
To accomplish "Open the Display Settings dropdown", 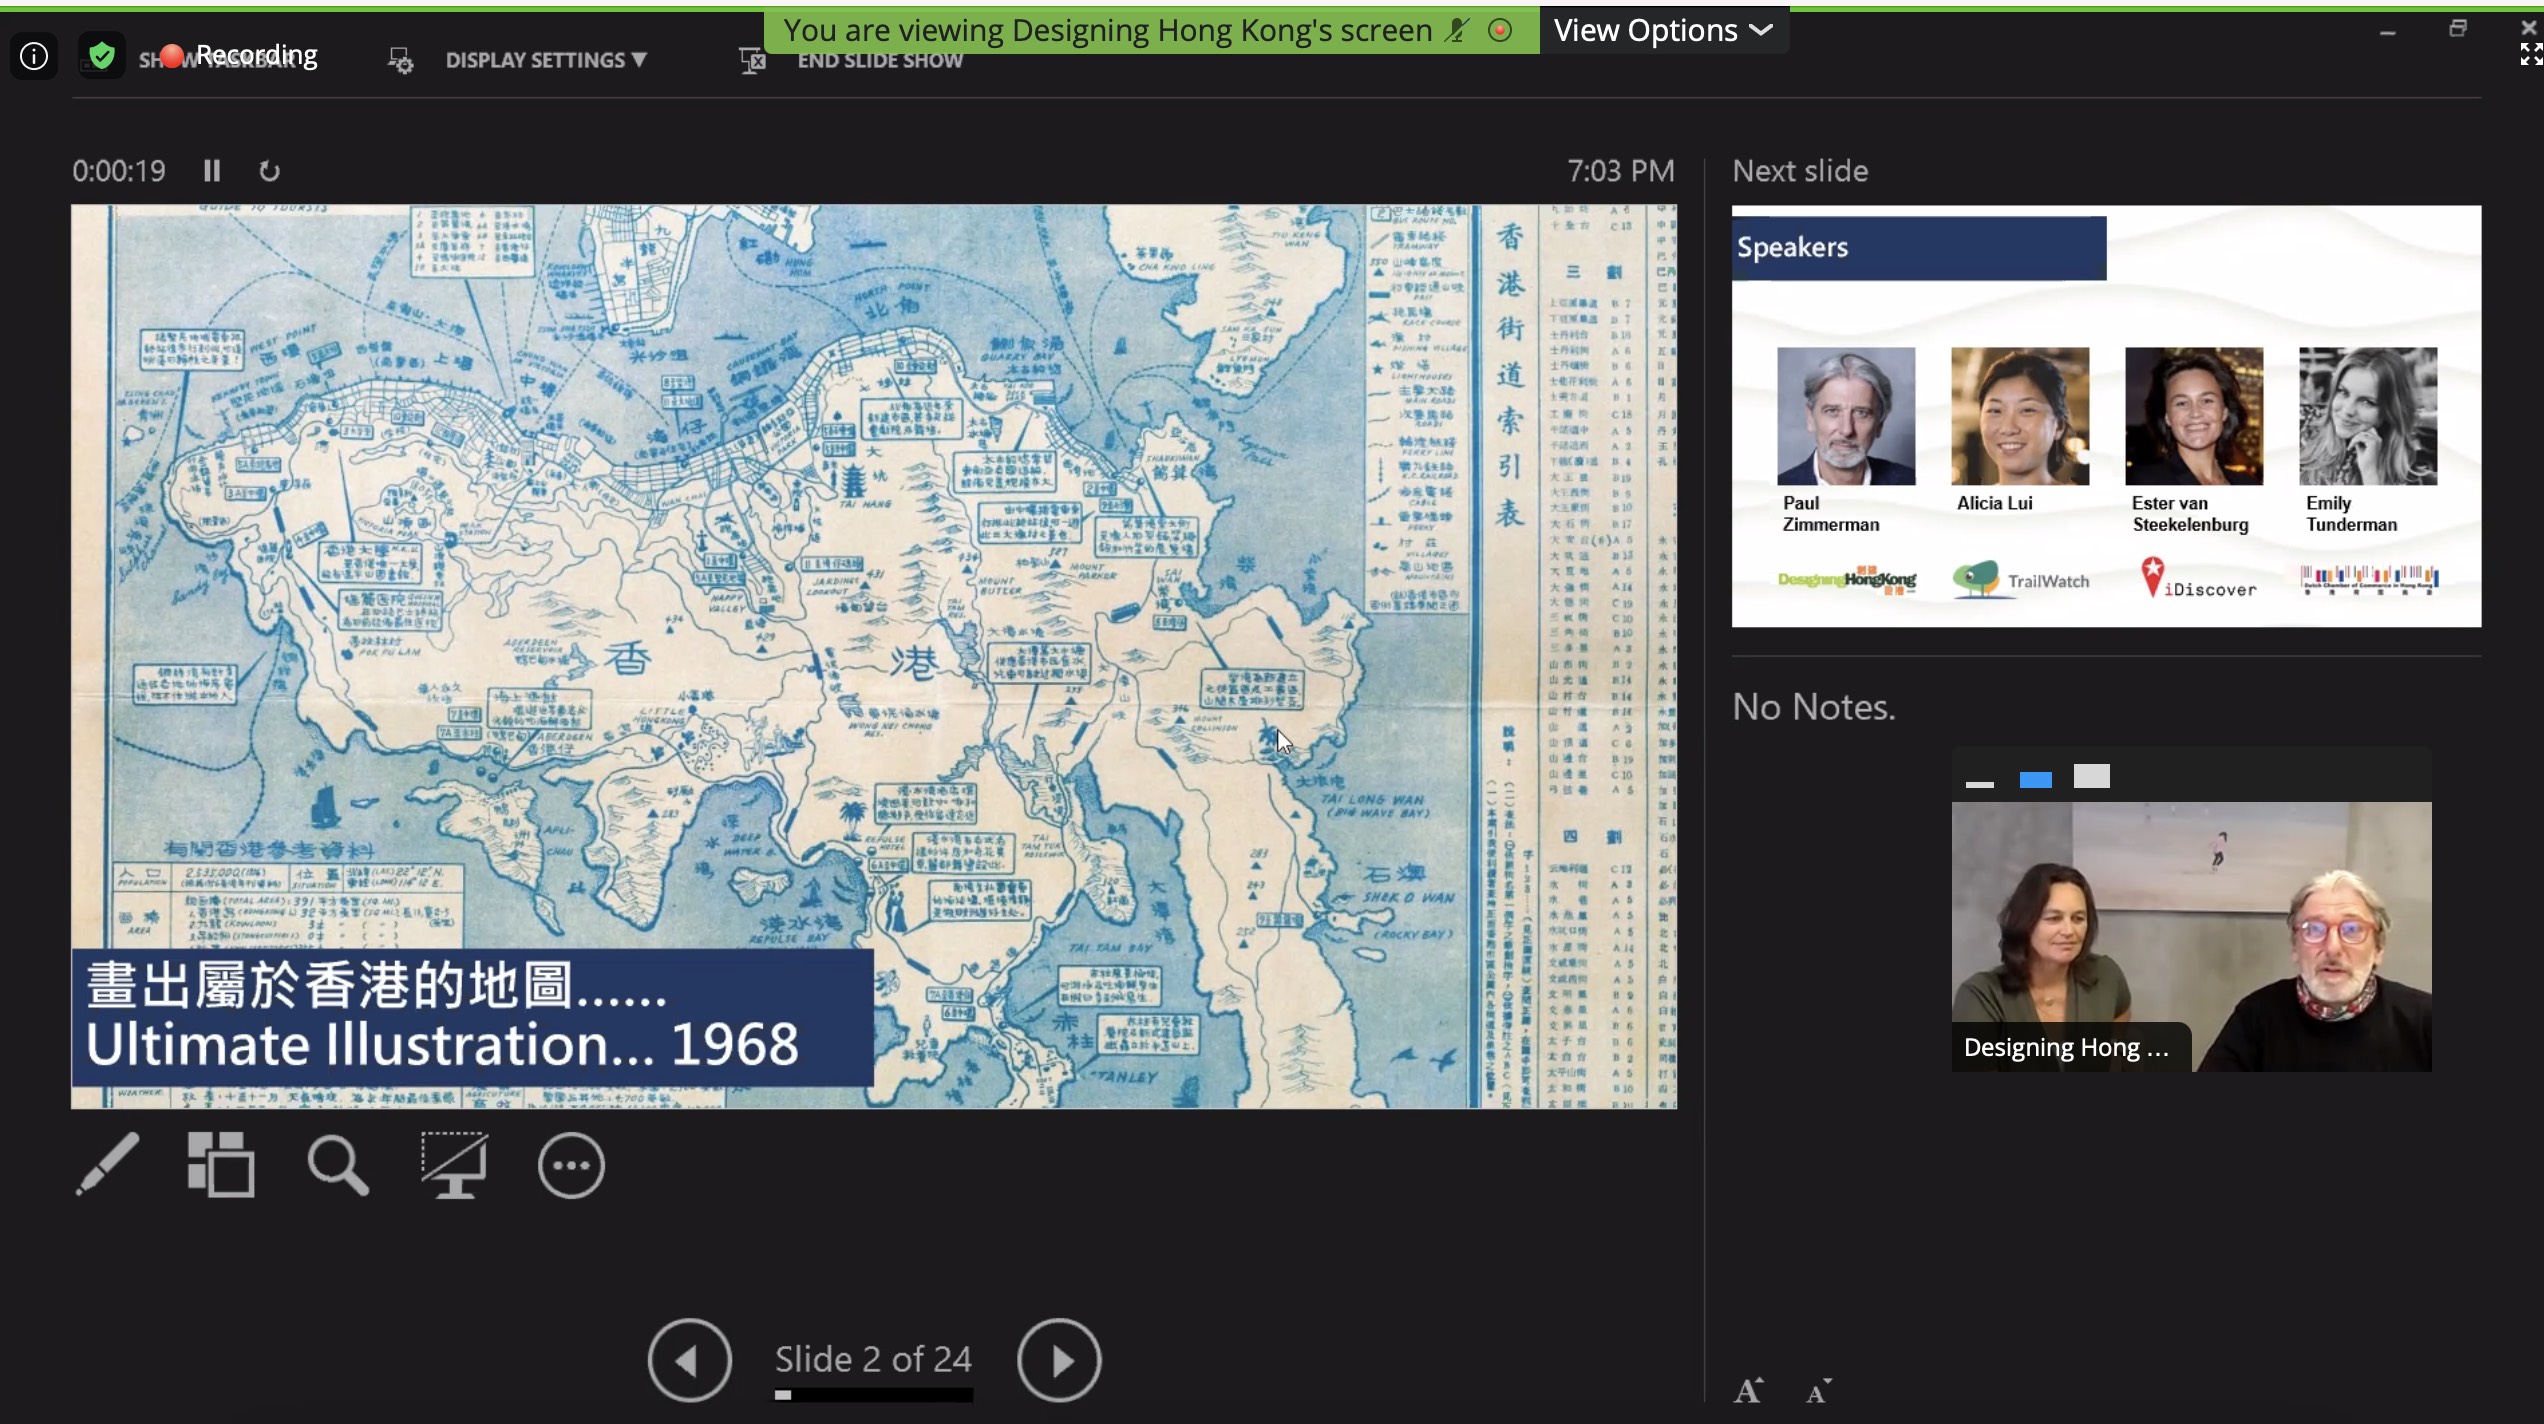I will point(546,60).
